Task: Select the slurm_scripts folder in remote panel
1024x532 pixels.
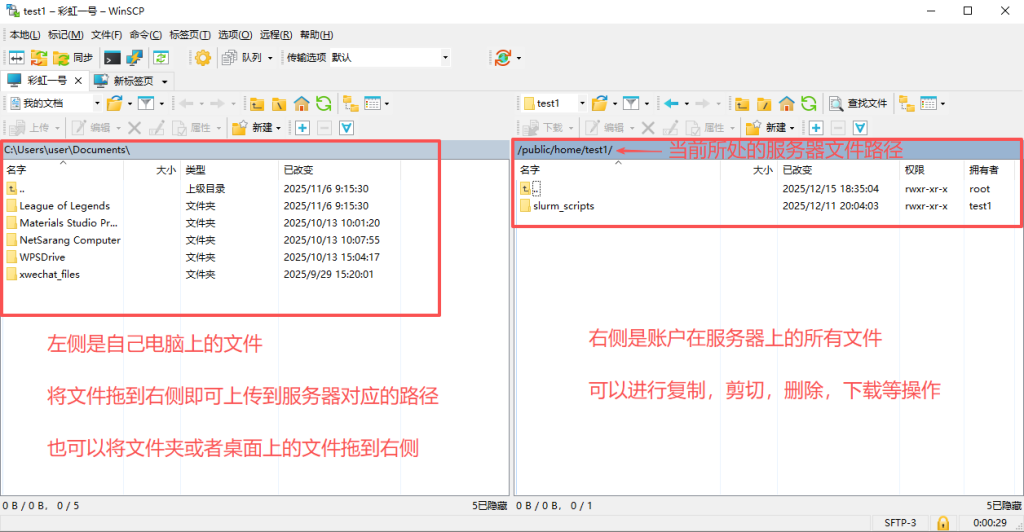Action: (x=565, y=206)
